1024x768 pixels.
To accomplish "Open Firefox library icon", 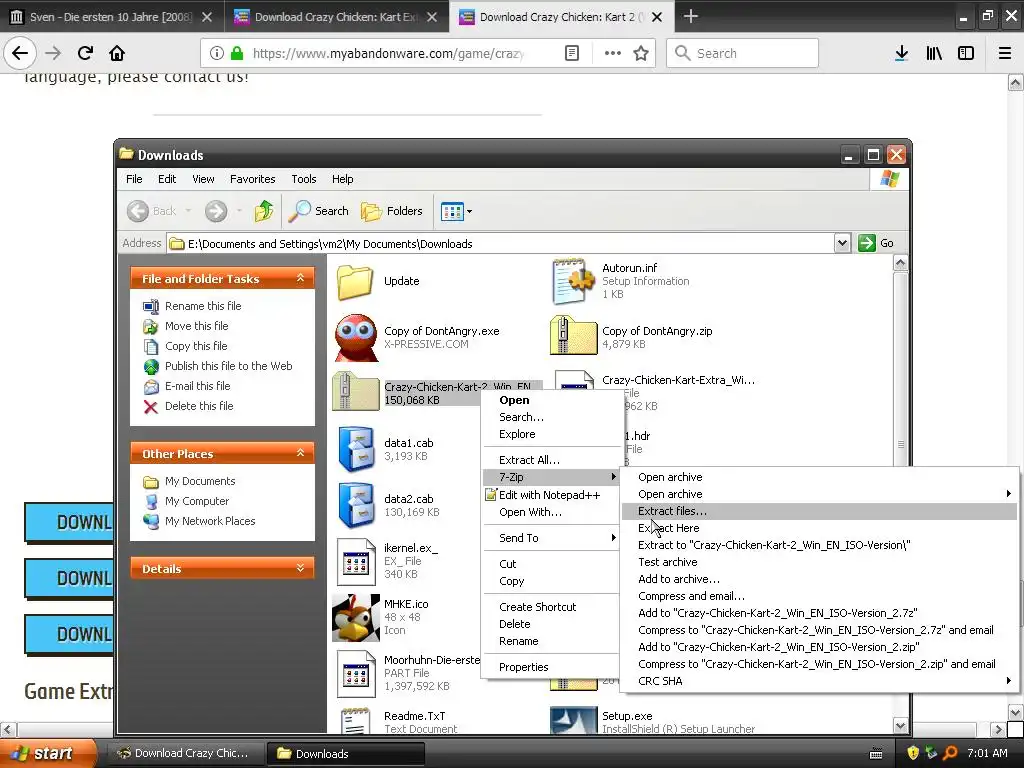I will tap(934, 53).
